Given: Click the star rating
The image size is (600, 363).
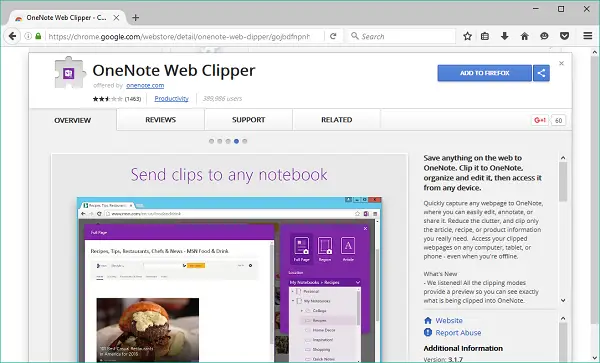Looking at the screenshot, I should (x=108, y=99).
